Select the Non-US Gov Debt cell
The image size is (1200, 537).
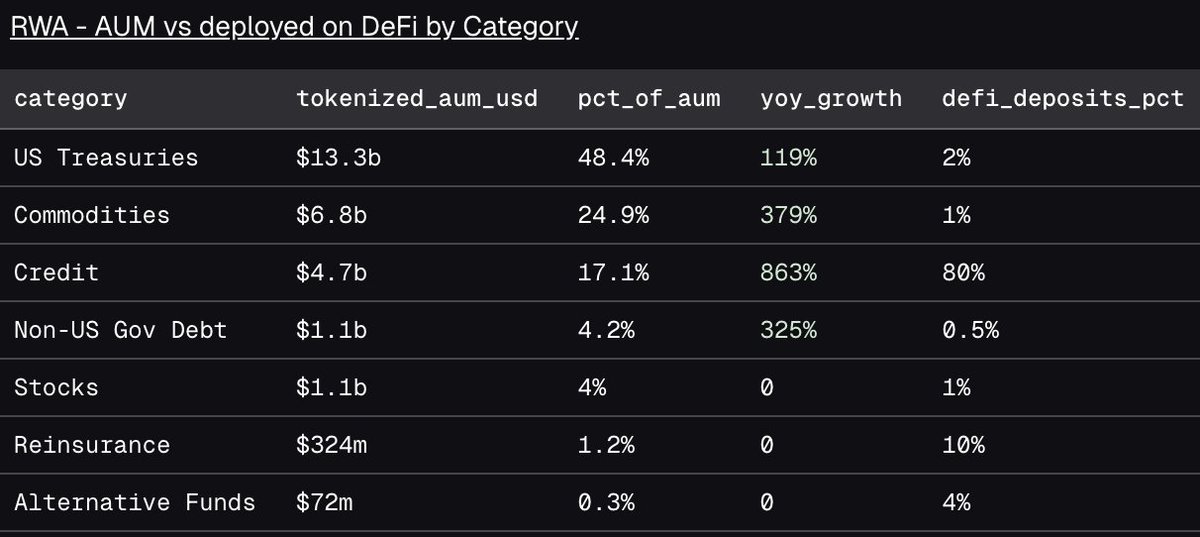point(120,329)
